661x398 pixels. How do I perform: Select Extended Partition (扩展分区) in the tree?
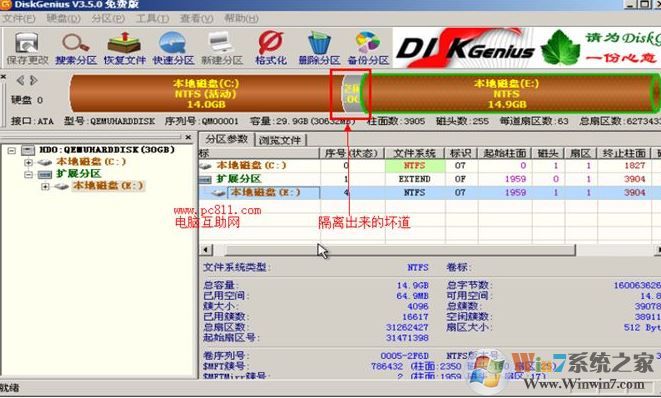(x=78, y=174)
